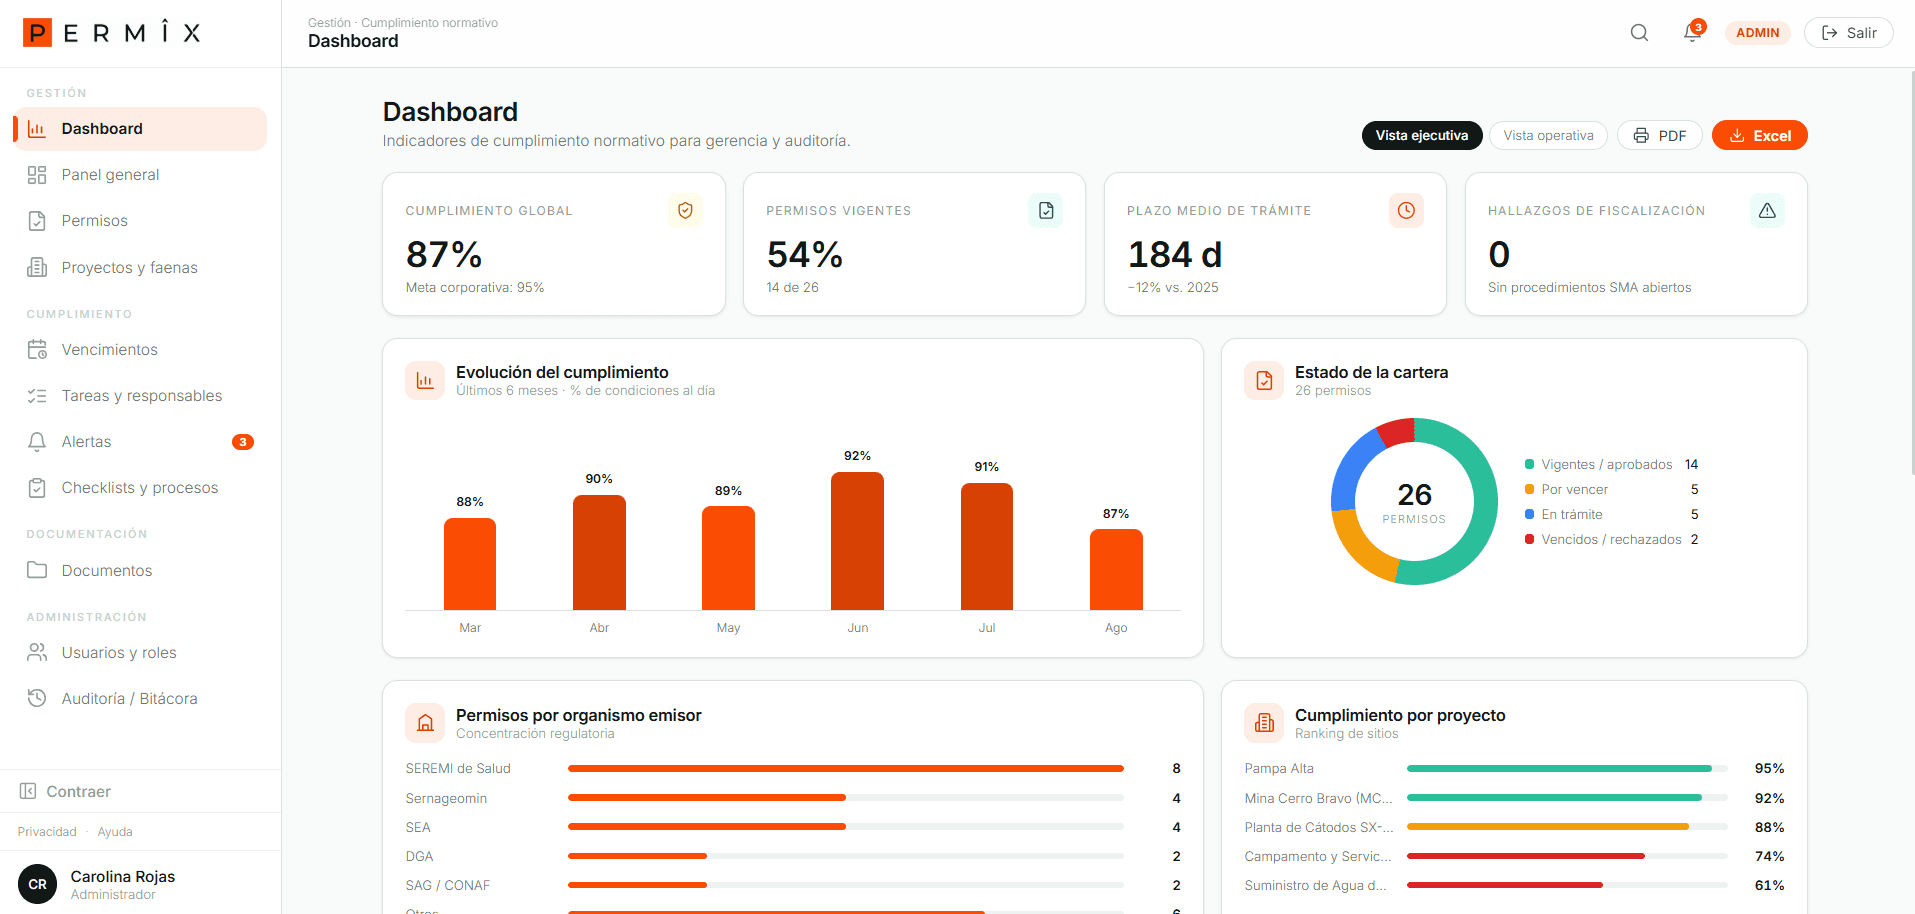Open Alertas in the sidebar
The height and width of the screenshot is (914, 1915).
[140, 442]
